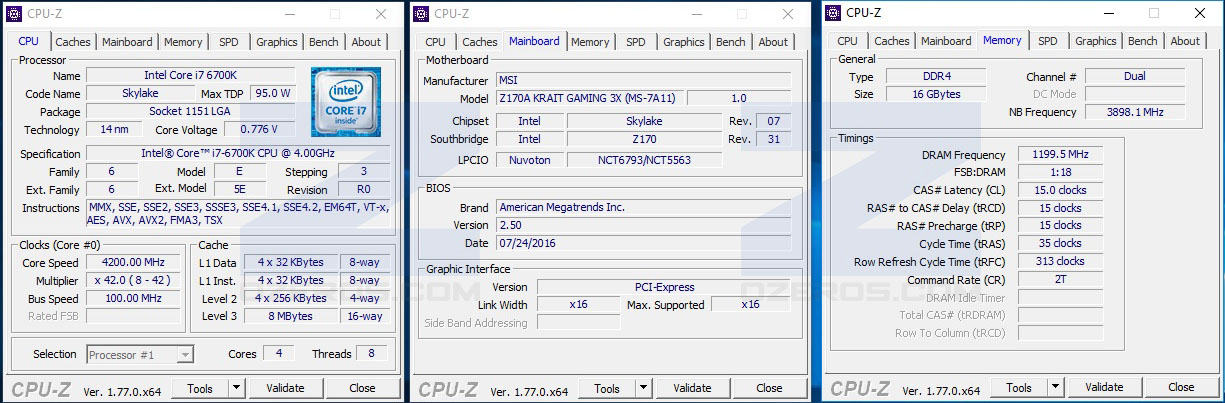Screen dimensions: 1225x403
Task: Select CPU tab in right window
Action: coord(848,41)
